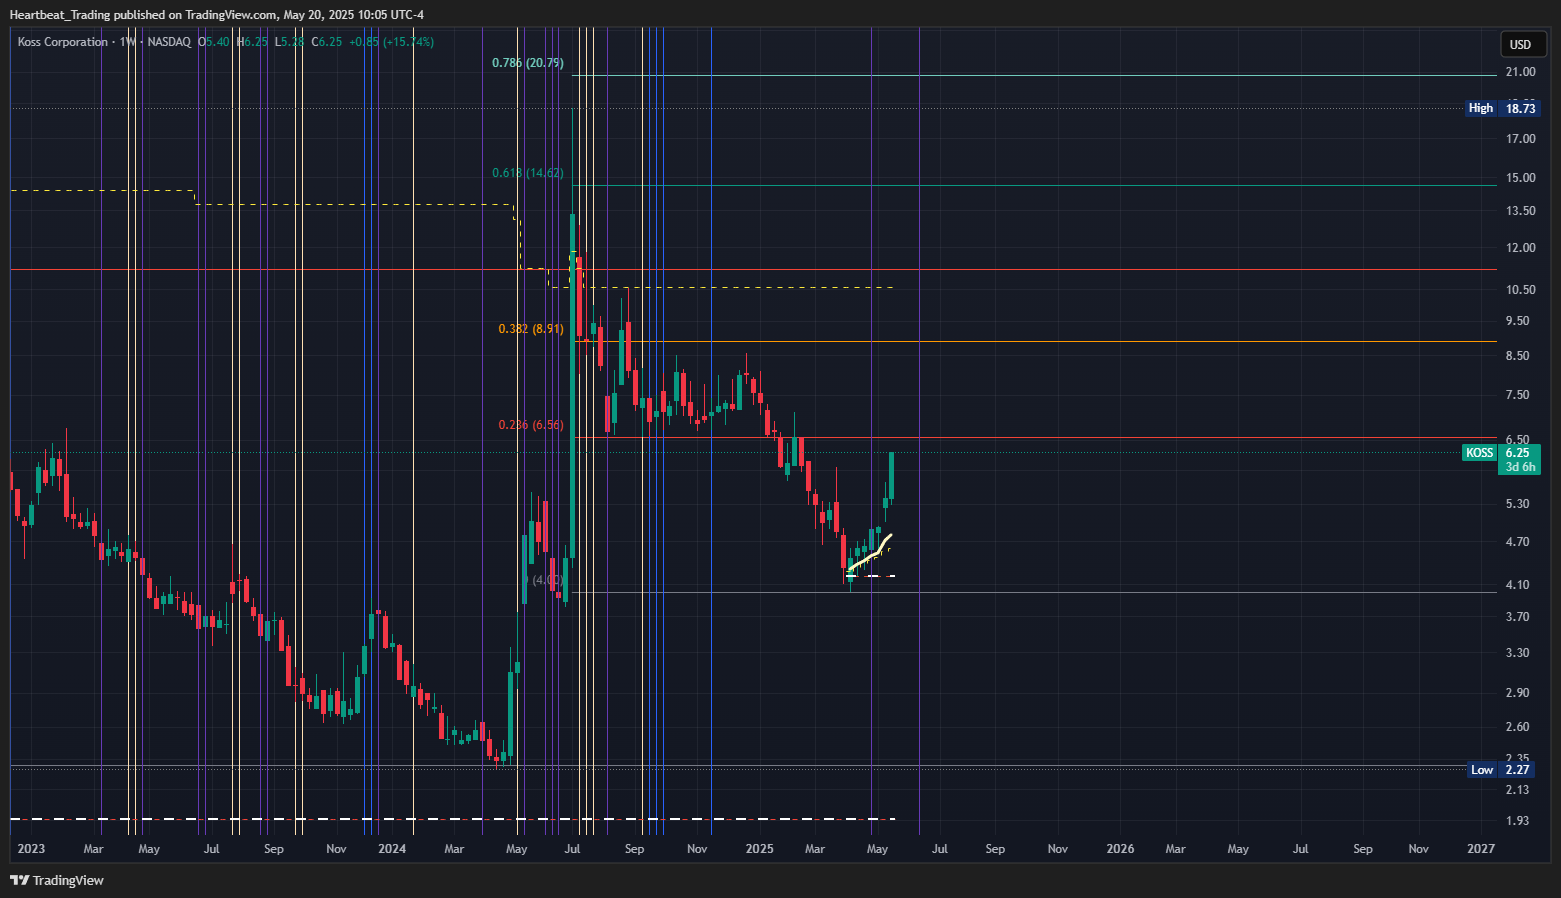1561x898 pixels.
Task: Click the 7.50 price axis label
Action: 1517,395
